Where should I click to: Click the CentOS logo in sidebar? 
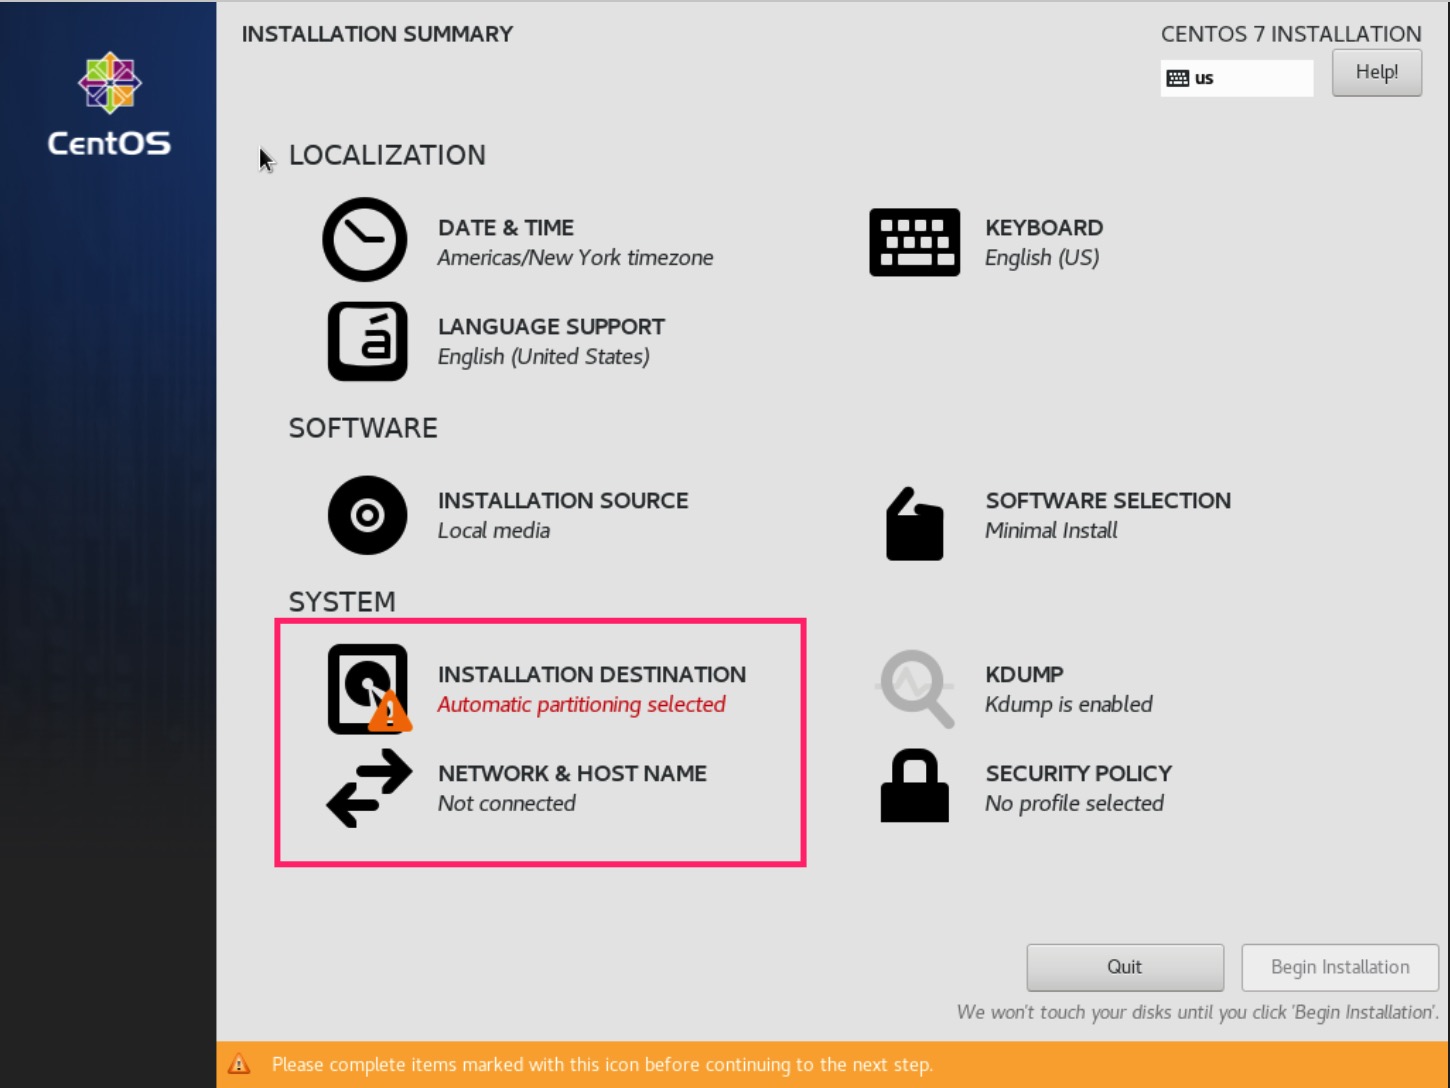[109, 105]
